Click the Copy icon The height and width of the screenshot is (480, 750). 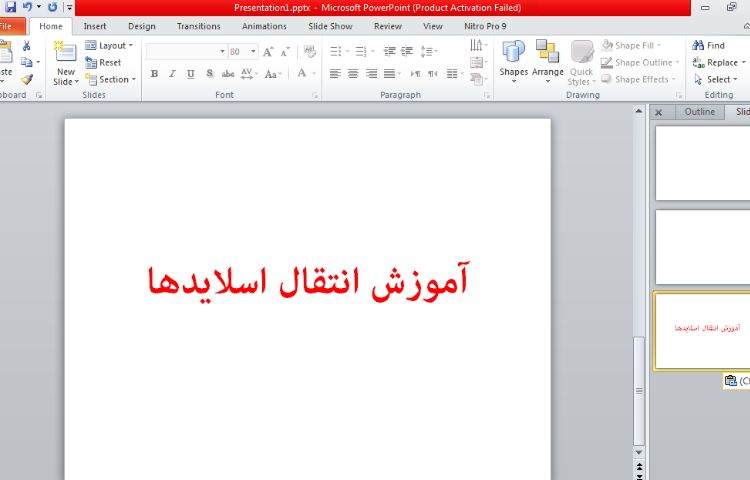[27, 62]
